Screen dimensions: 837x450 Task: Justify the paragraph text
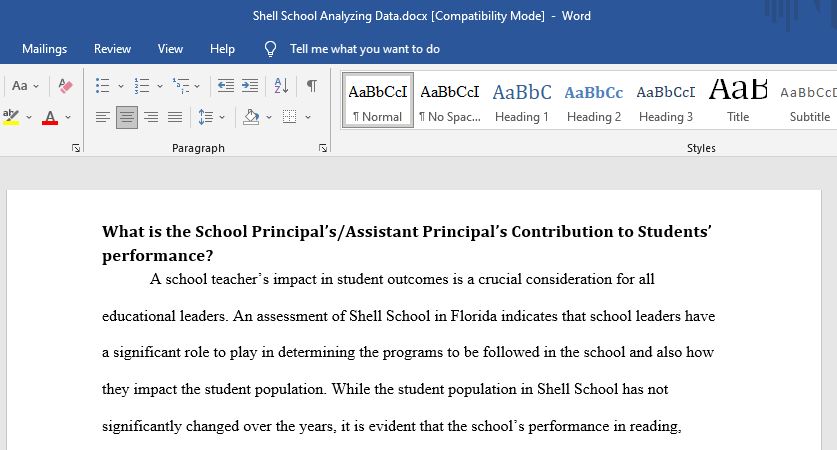pyautogui.click(x=175, y=117)
